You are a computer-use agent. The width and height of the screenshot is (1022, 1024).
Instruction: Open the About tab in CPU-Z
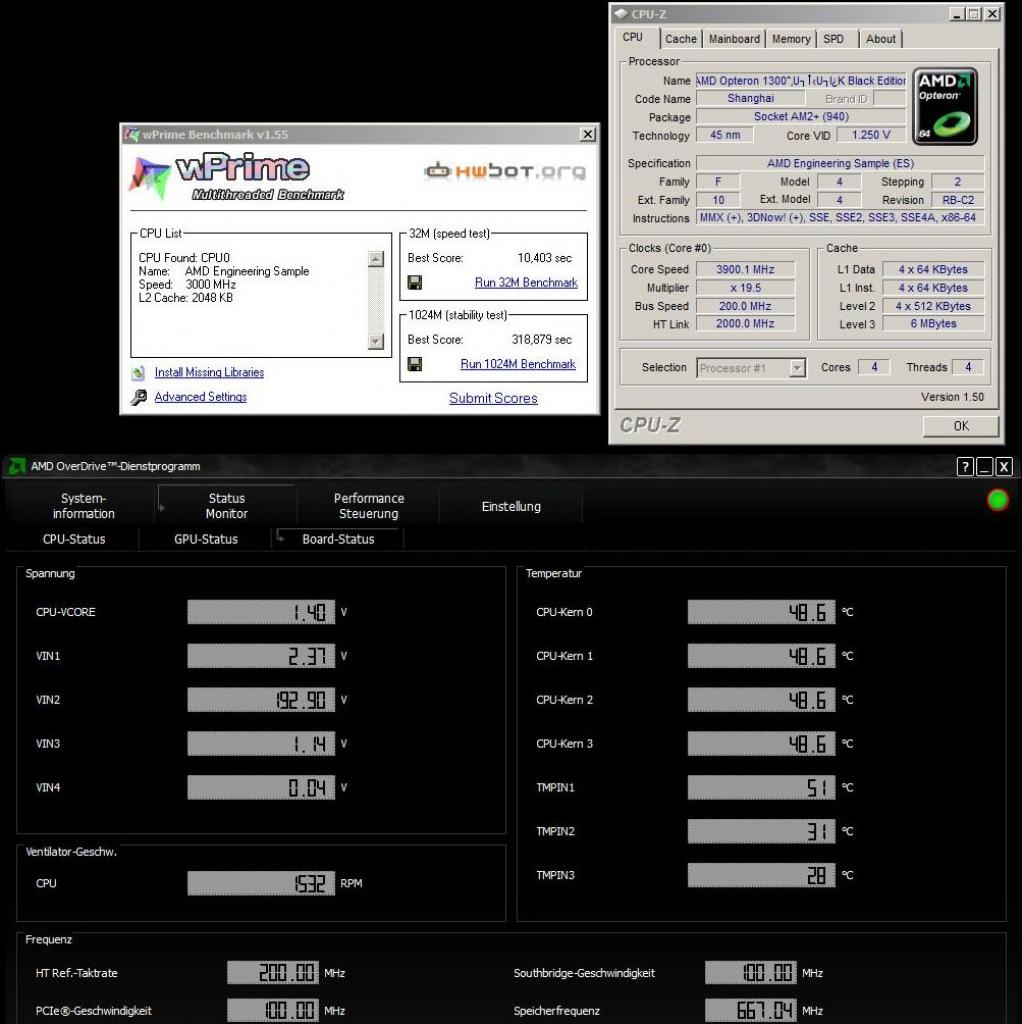point(880,39)
